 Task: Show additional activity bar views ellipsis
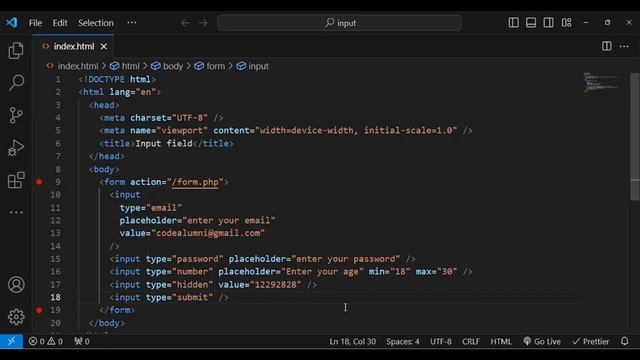(16, 212)
